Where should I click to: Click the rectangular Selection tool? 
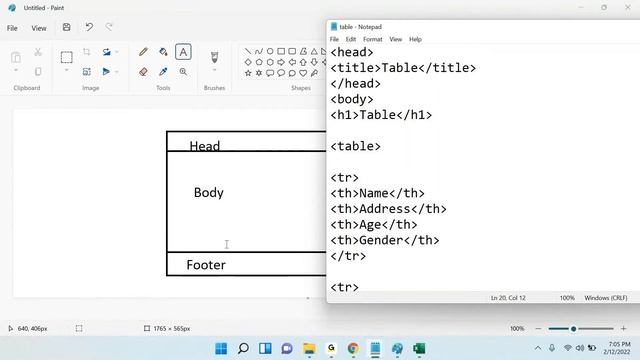point(67,57)
